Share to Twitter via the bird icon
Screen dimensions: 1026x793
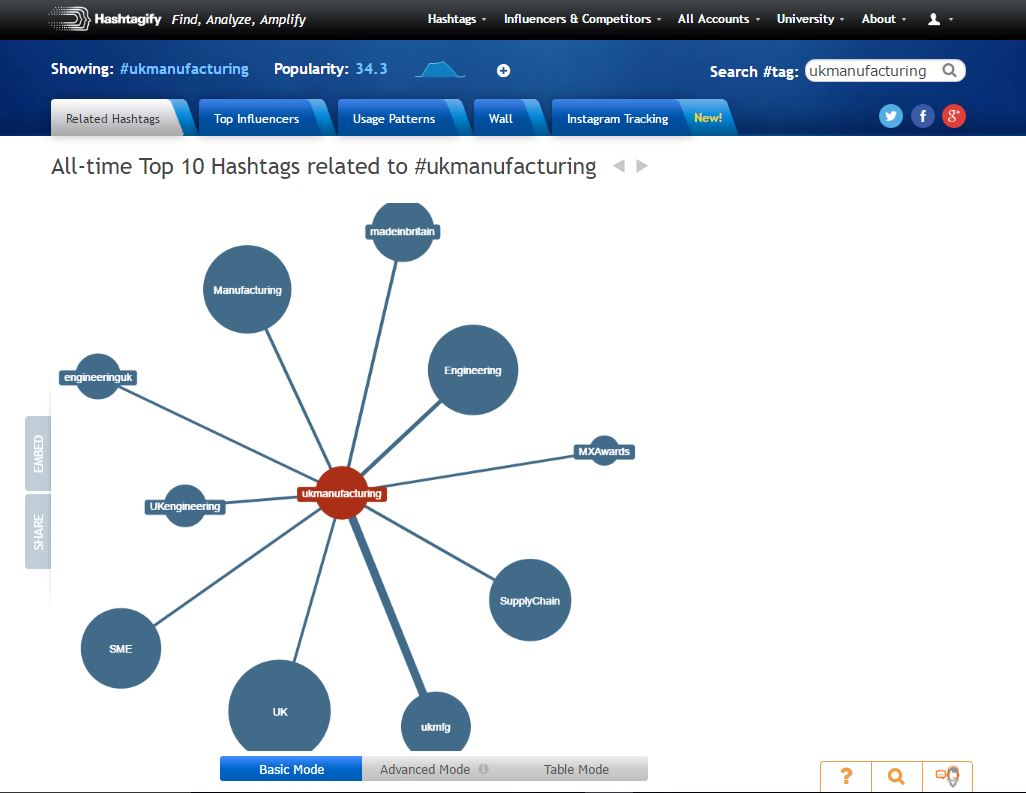890,115
